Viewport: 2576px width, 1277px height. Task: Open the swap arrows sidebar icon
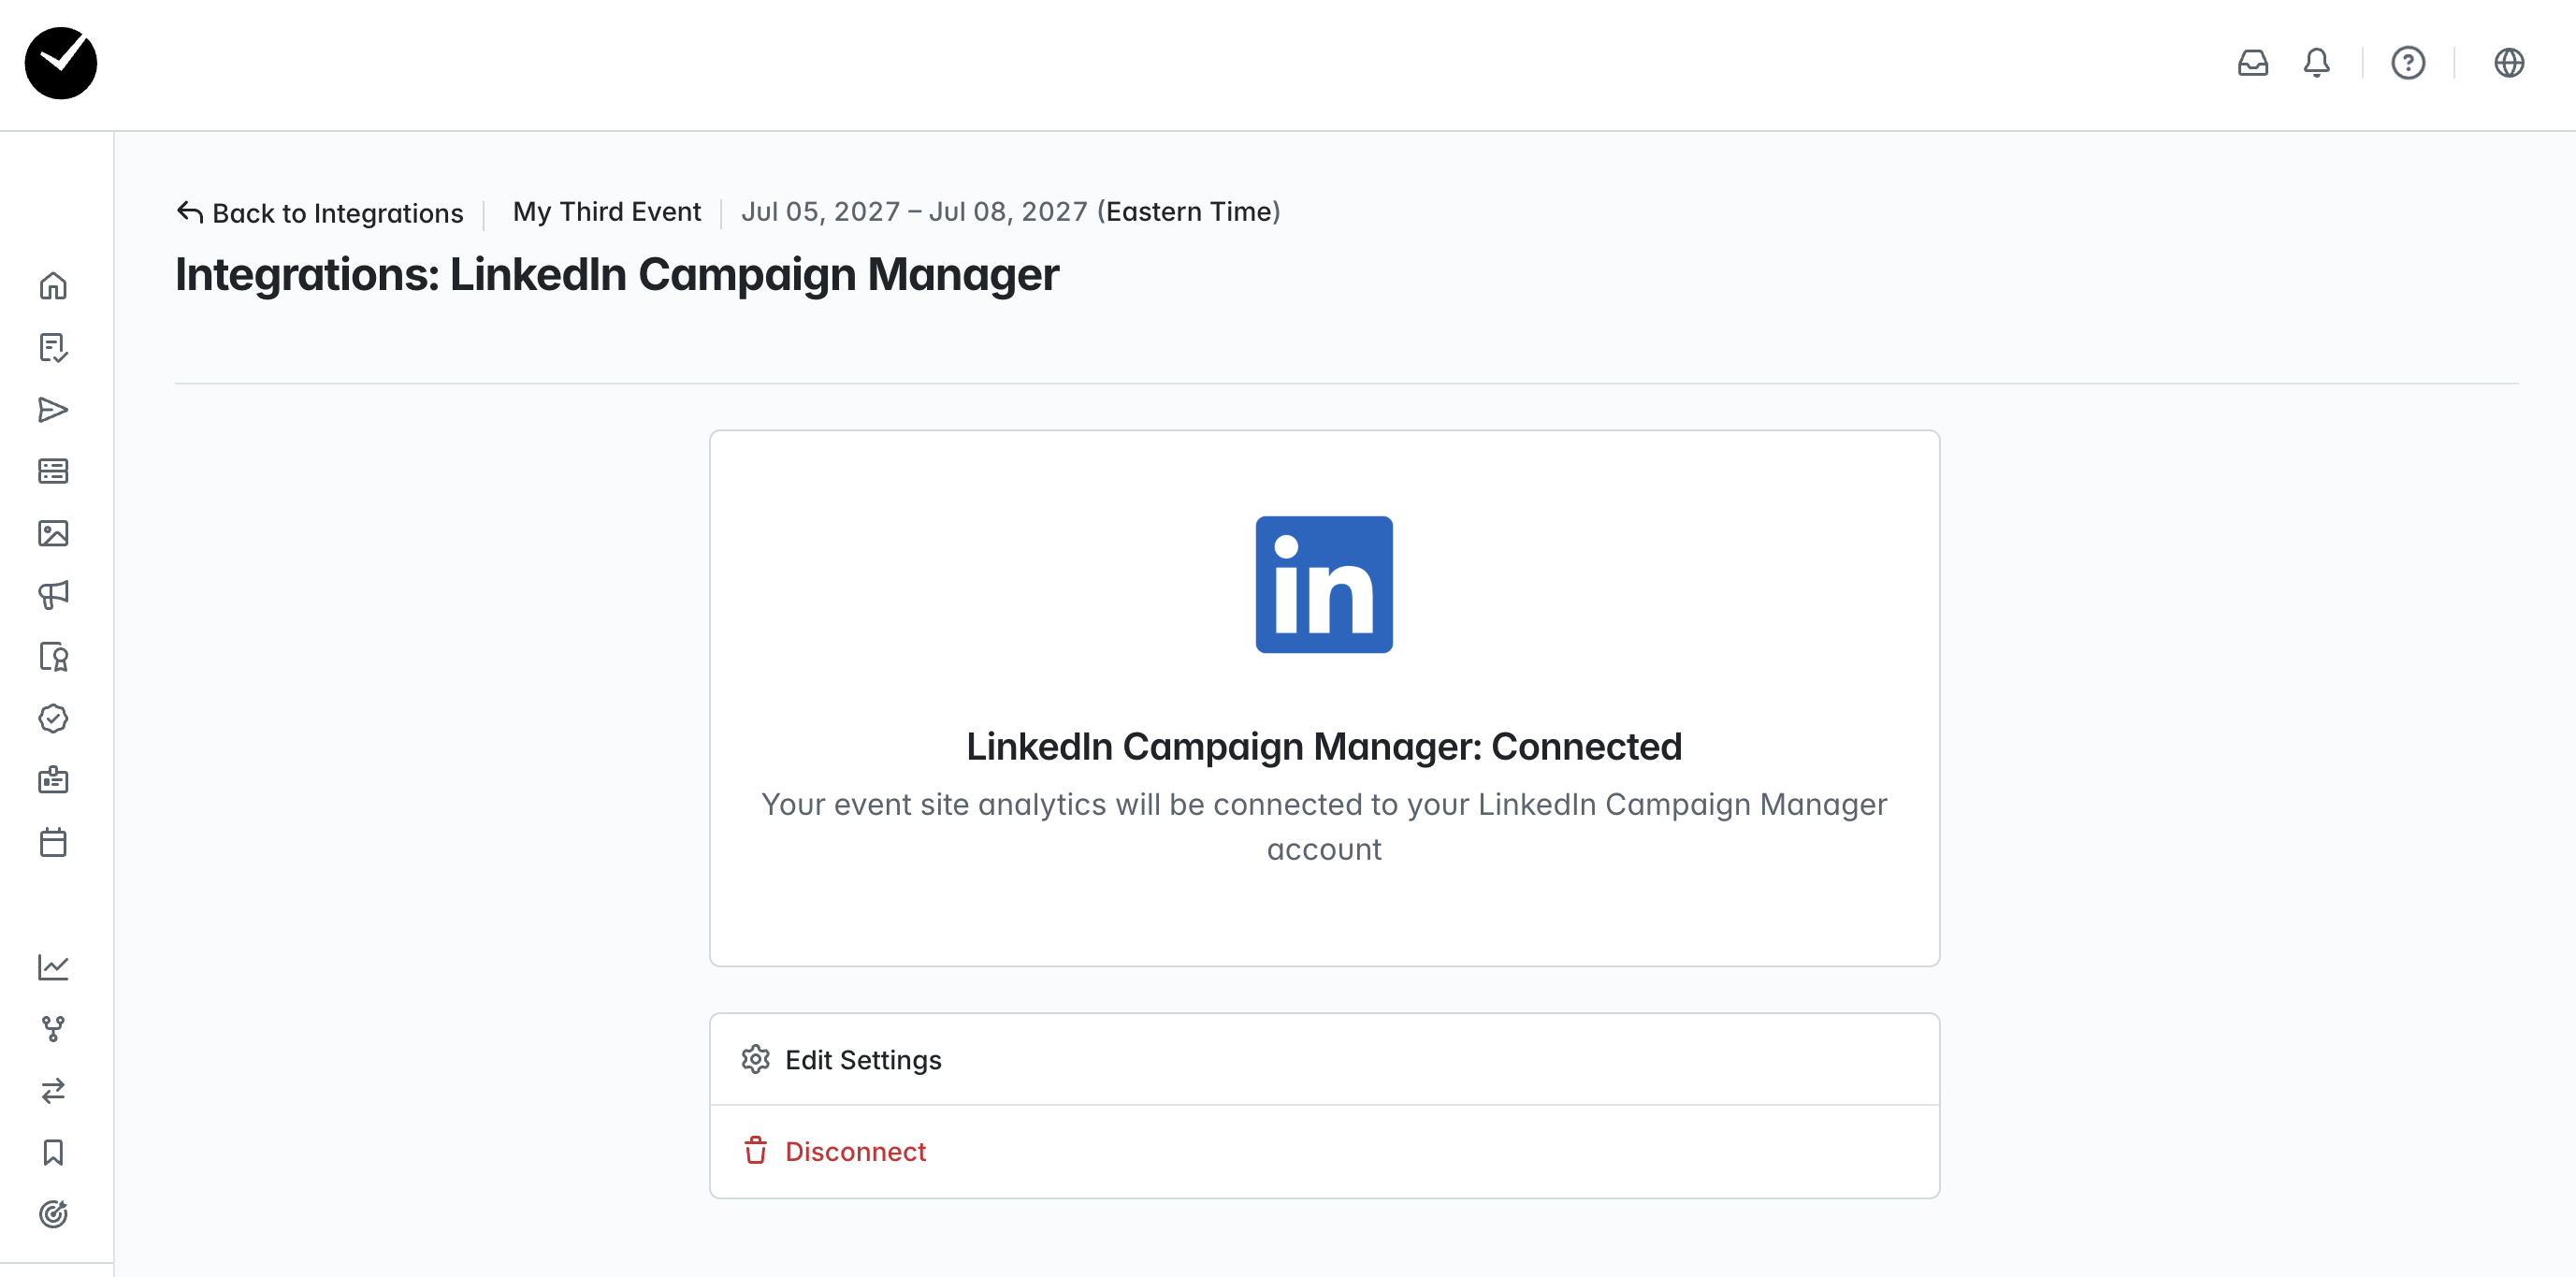click(53, 1090)
